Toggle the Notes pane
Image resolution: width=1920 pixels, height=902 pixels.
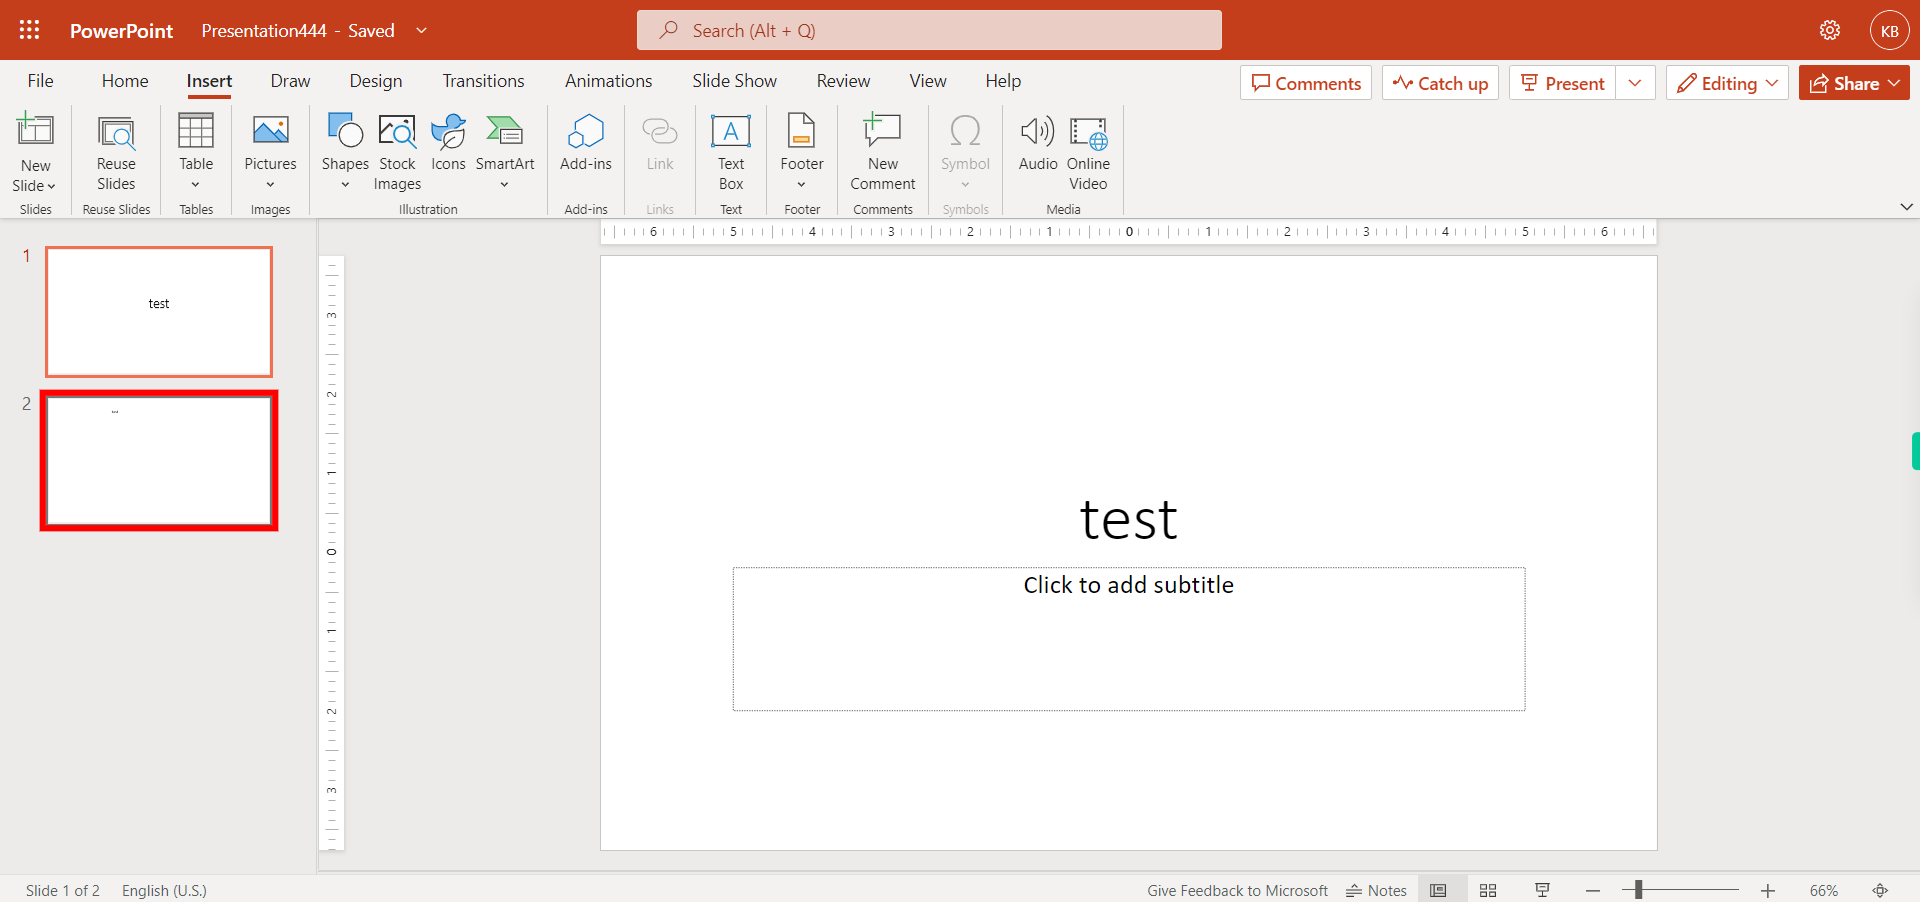click(1376, 890)
